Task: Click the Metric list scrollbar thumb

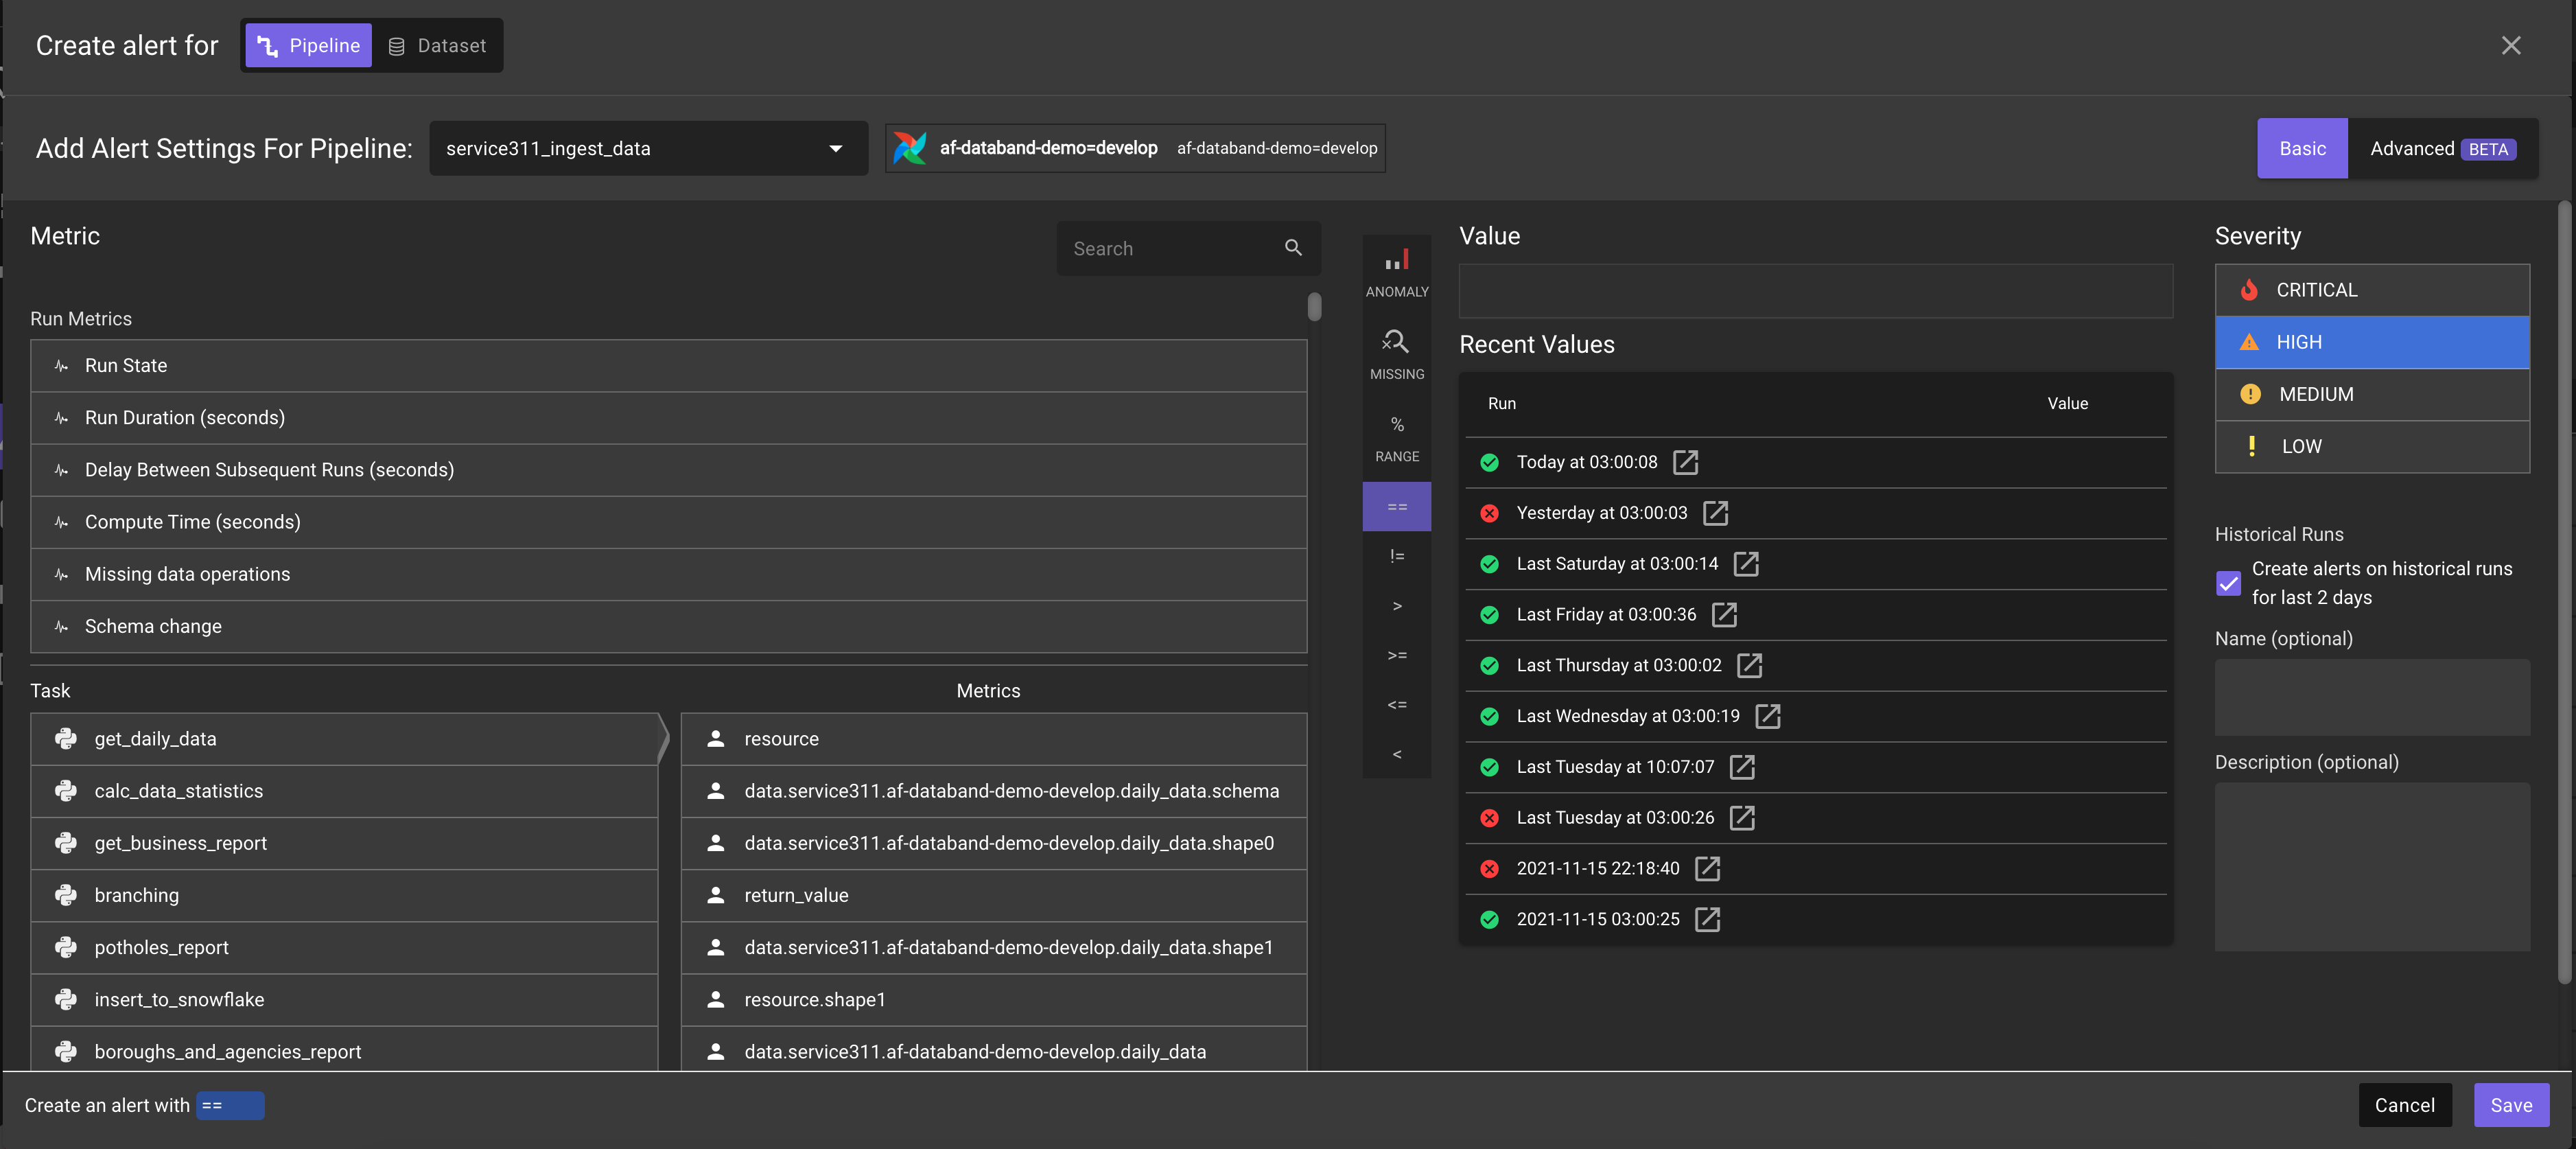Action: click(x=1314, y=306)
